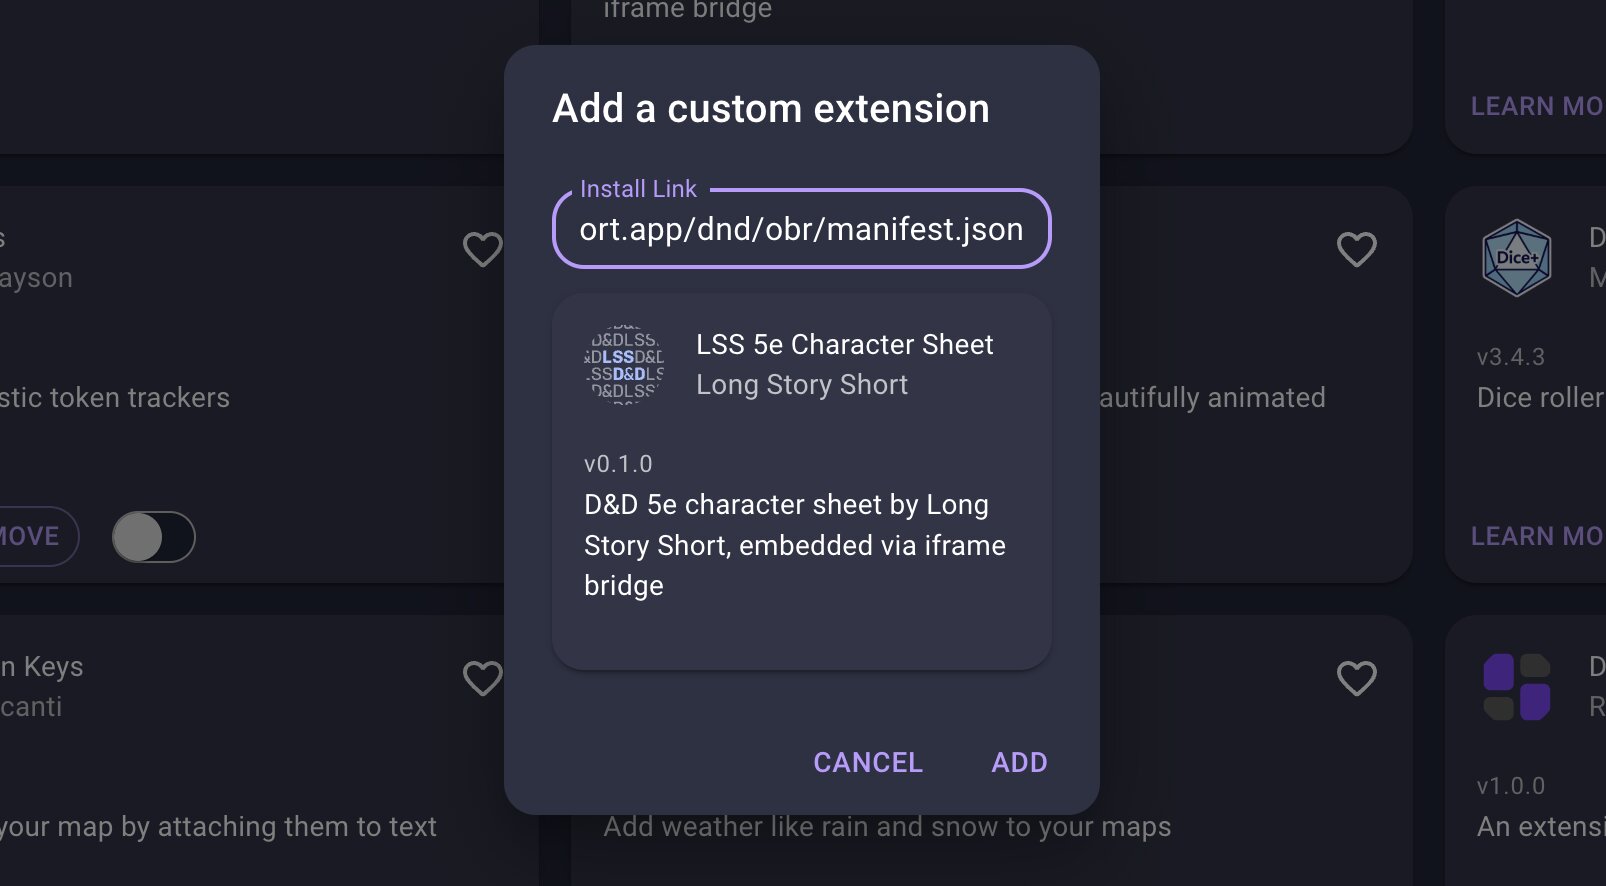This screenshot has width=1606, height=886.
Task: Click the purple squares extension icon
Action: tap(1516, 687)
